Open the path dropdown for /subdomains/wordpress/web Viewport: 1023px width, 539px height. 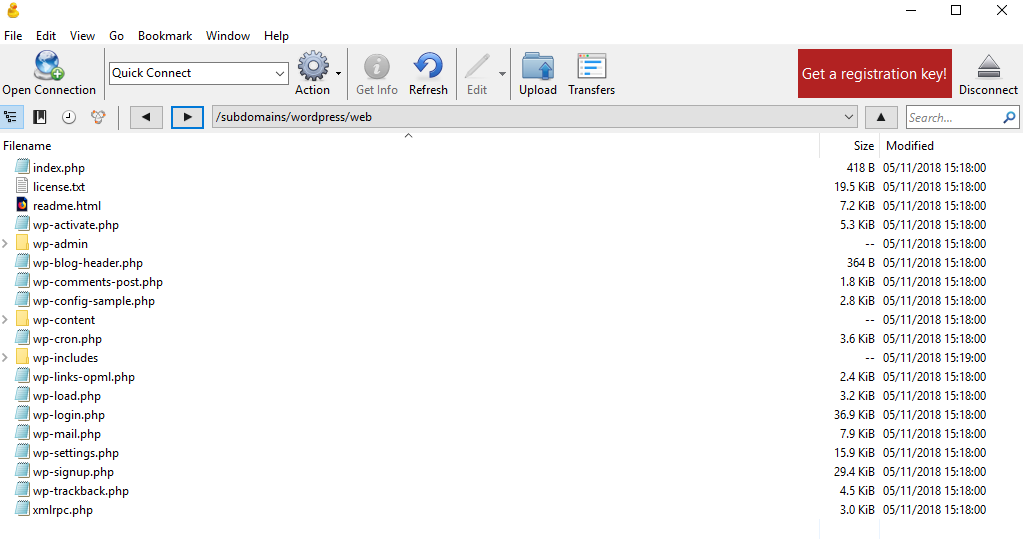tap(848, 117)
